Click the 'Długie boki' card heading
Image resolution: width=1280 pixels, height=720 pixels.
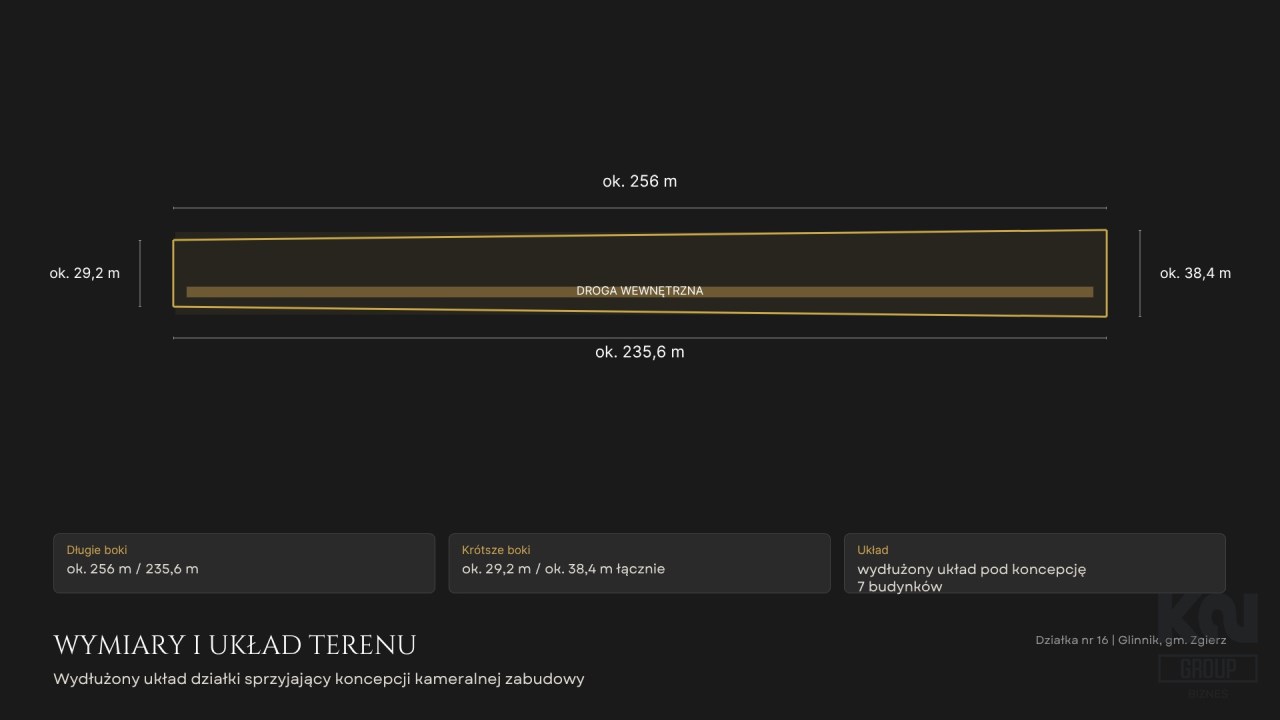97,550
